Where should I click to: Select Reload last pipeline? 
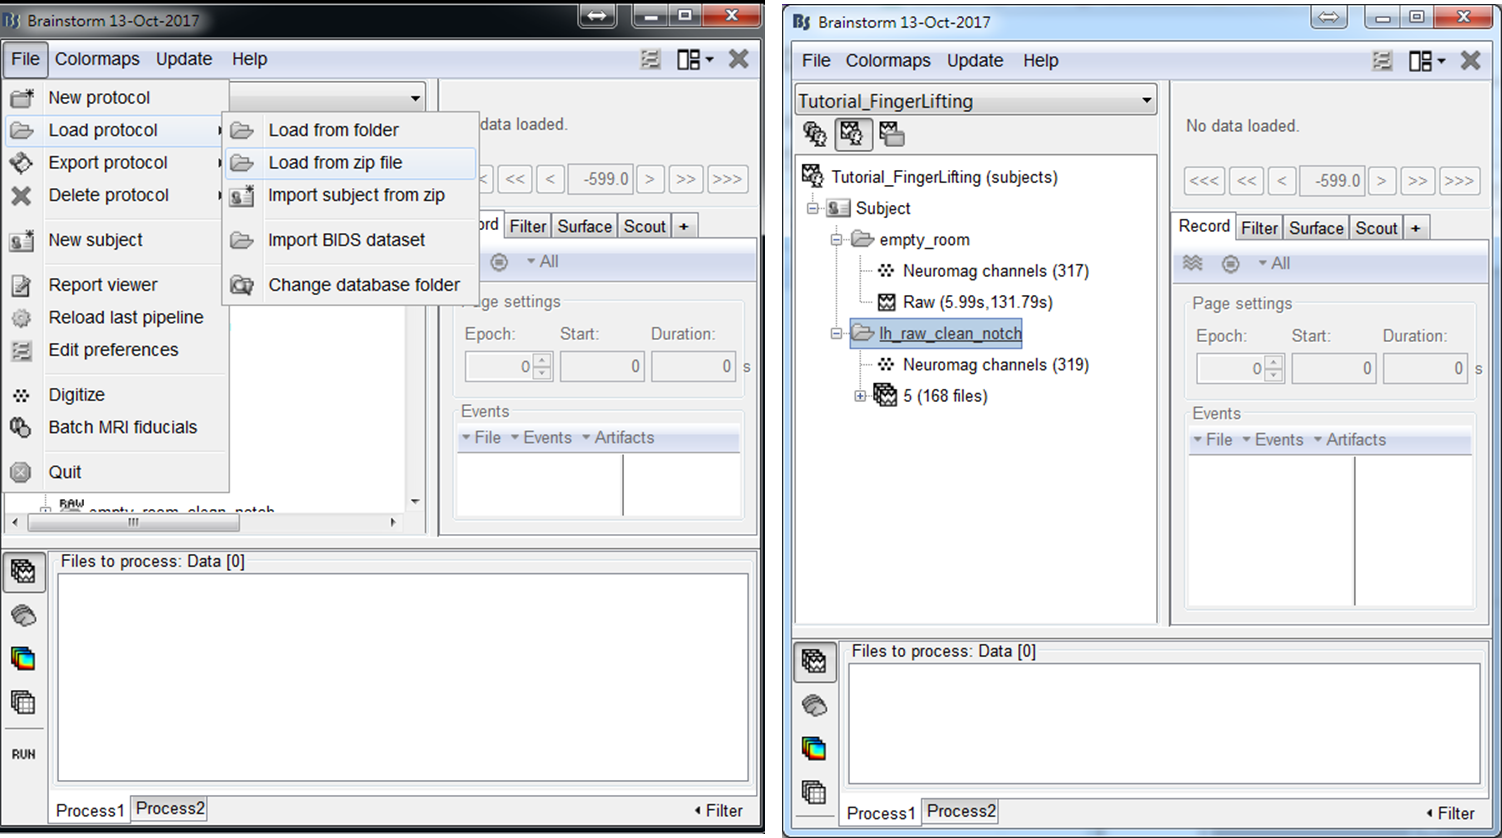(117, 317)
